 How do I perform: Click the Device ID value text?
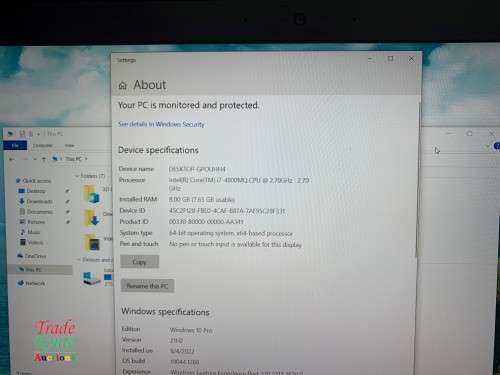coord(227,211)
